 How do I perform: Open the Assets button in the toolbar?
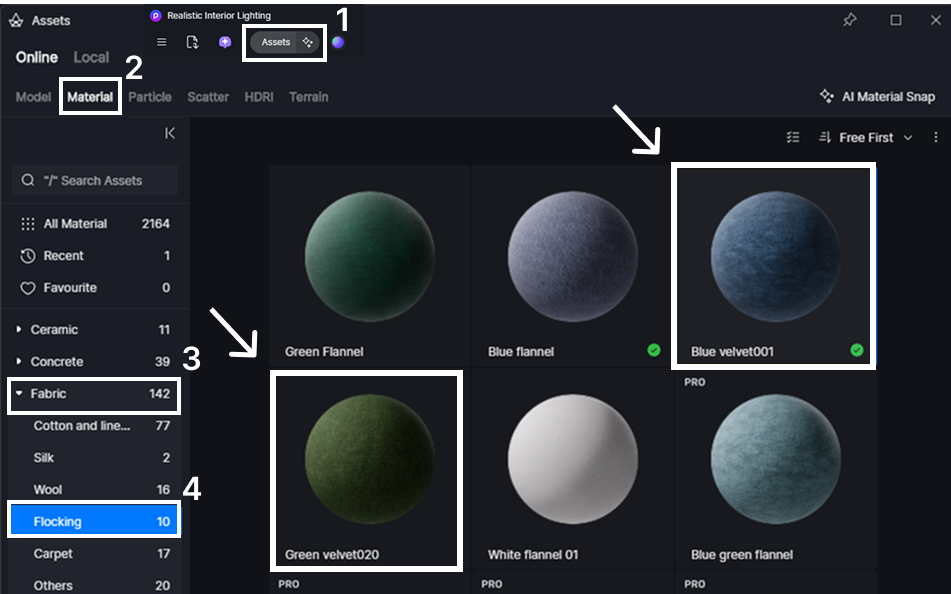pos(284,42)
